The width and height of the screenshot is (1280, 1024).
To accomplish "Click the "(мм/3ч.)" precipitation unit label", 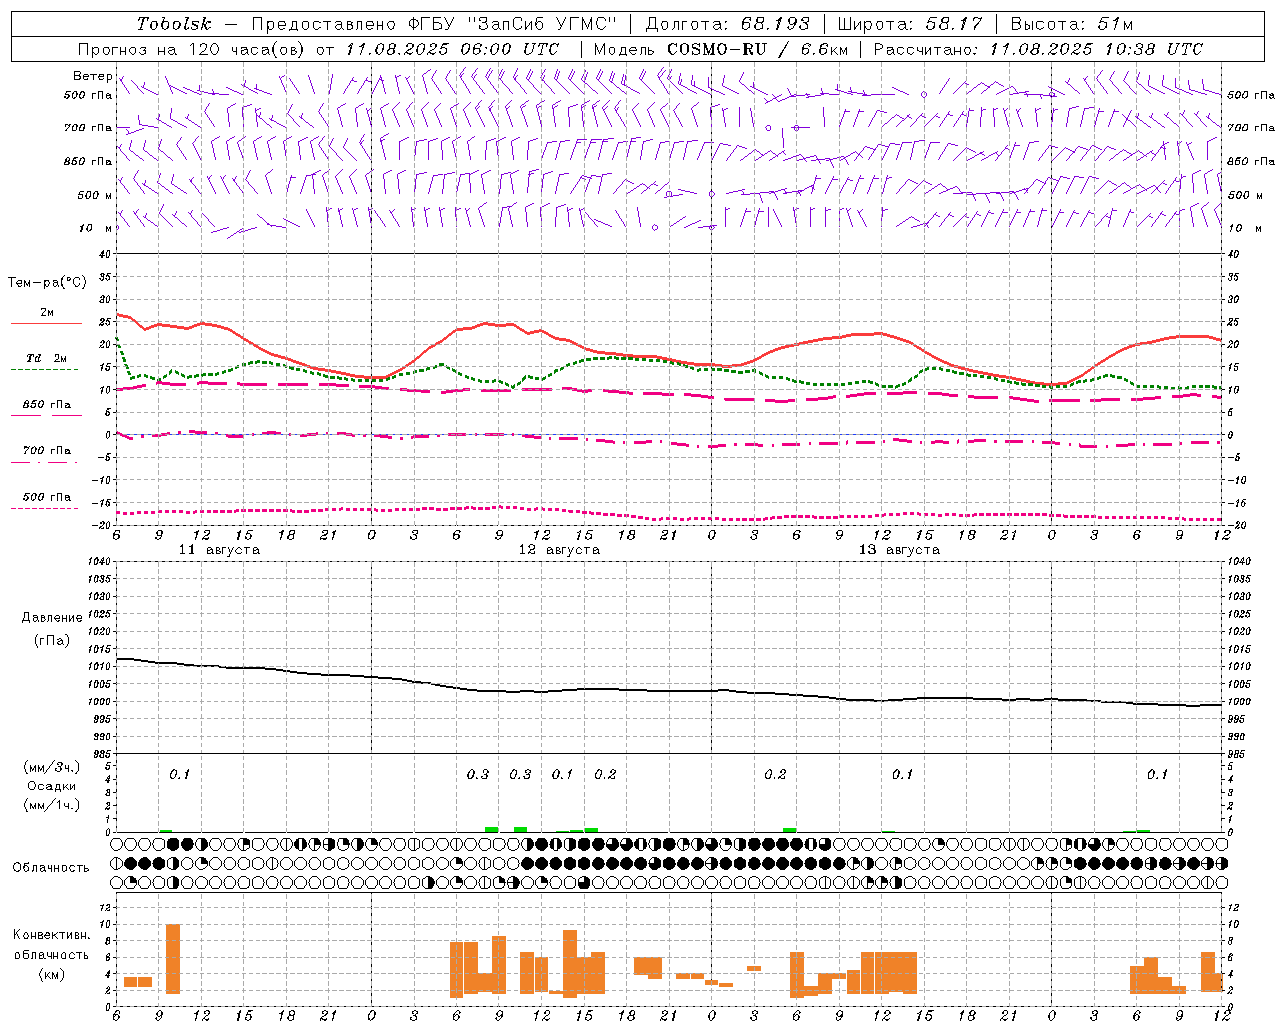I will (x=52, y=767).
